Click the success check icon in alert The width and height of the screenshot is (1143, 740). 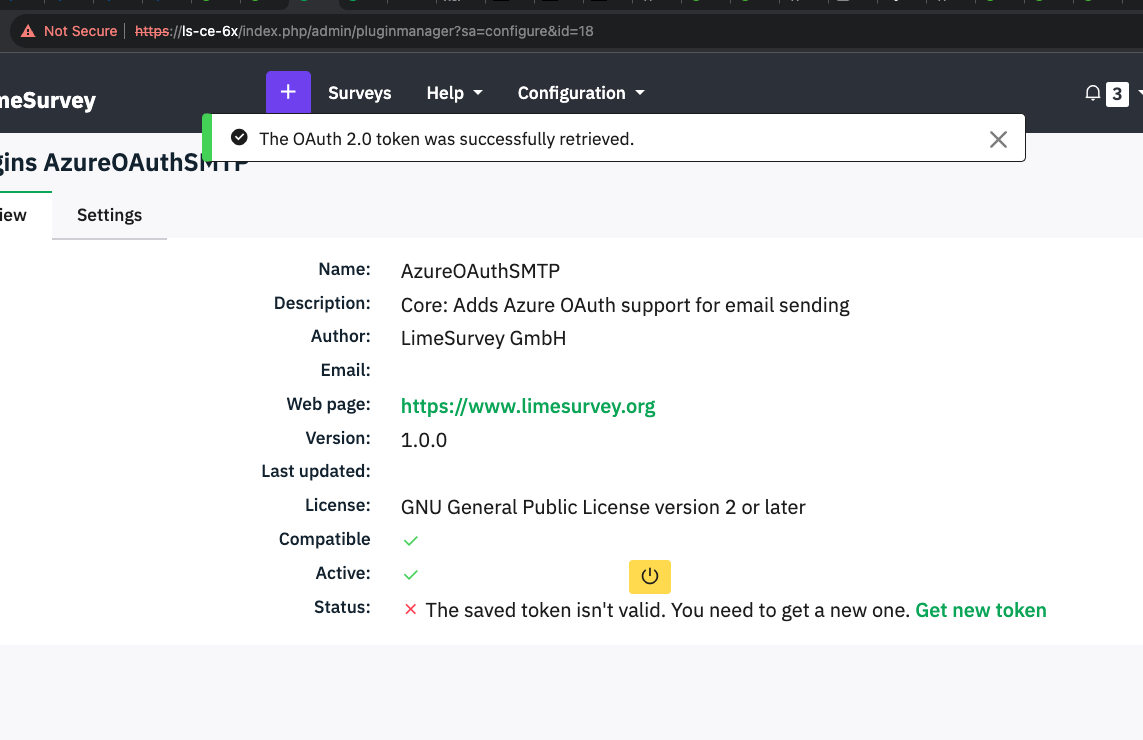click(x=238, y=138)
